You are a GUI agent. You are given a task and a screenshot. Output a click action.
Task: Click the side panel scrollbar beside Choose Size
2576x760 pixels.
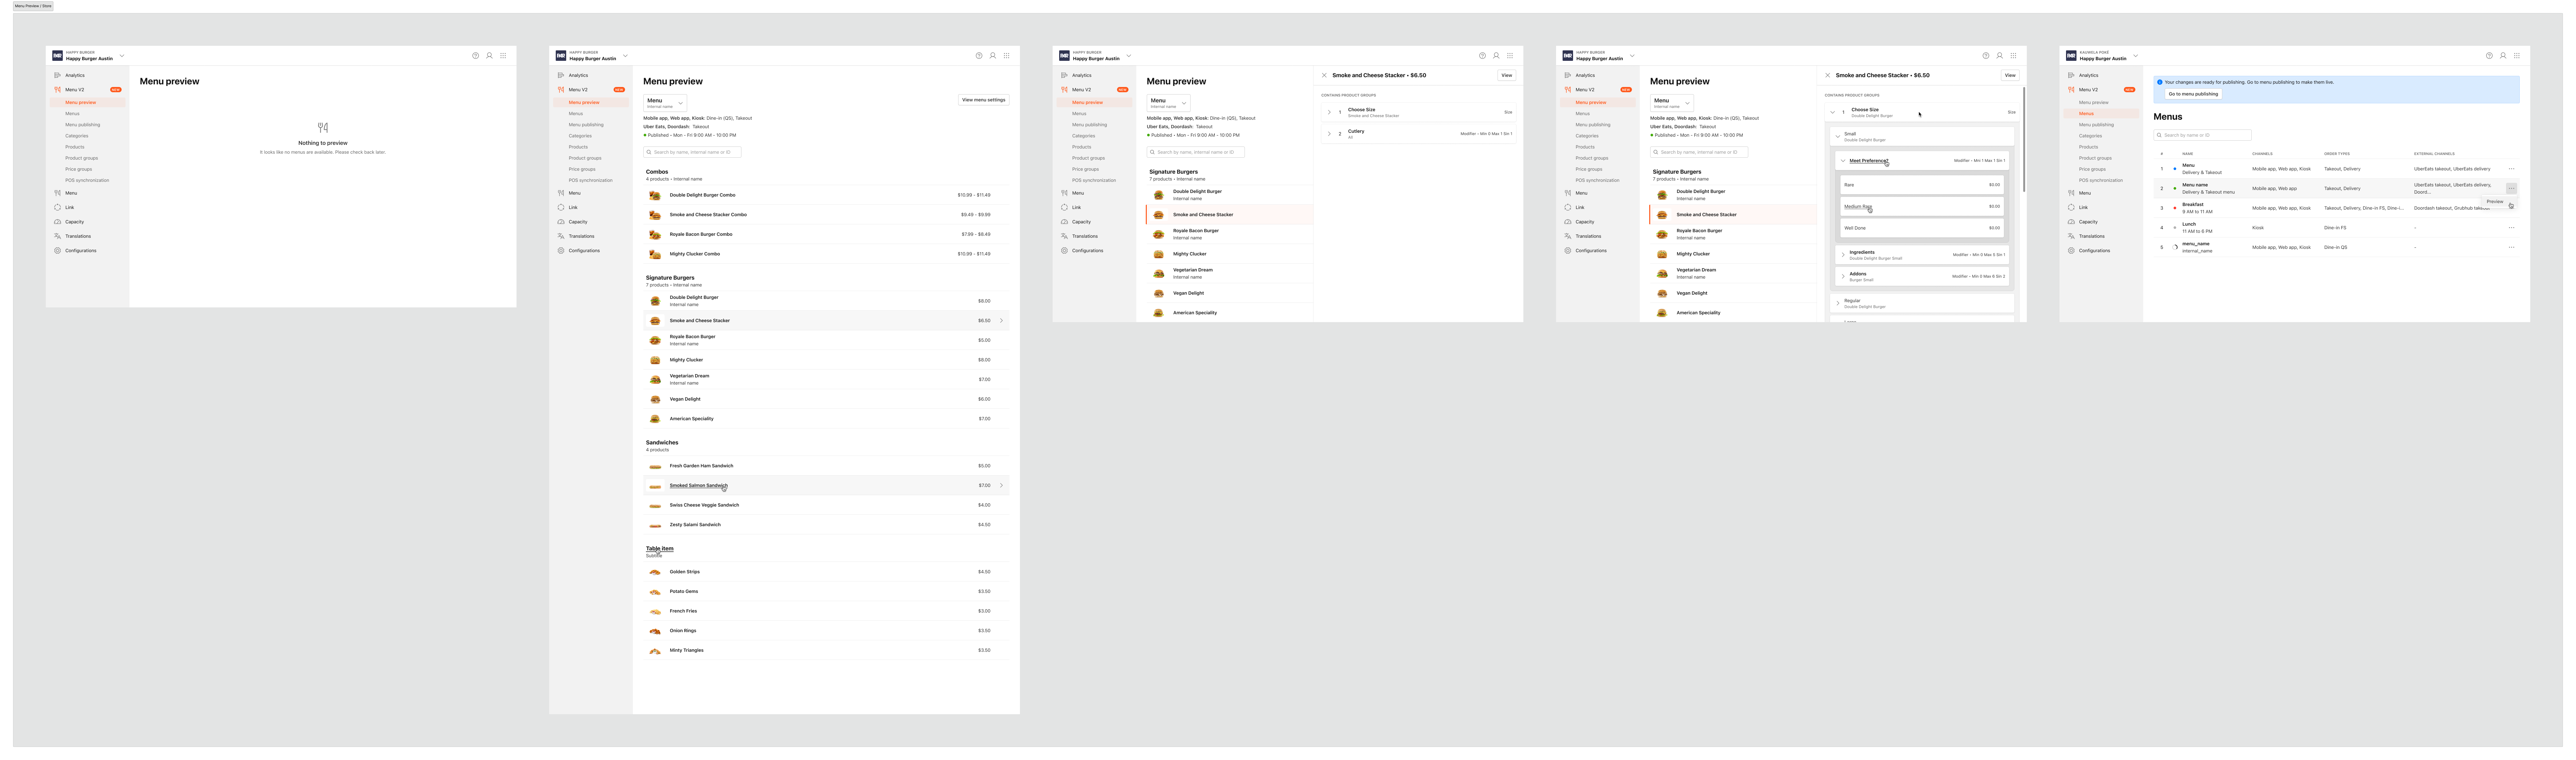2024,140
